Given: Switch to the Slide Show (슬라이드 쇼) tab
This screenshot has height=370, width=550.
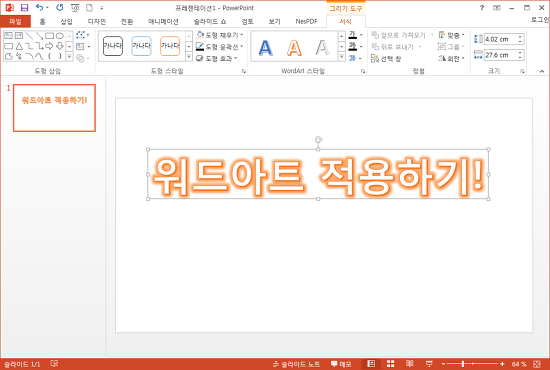Looking at the screenshot, I should click(x=210, y=21).
